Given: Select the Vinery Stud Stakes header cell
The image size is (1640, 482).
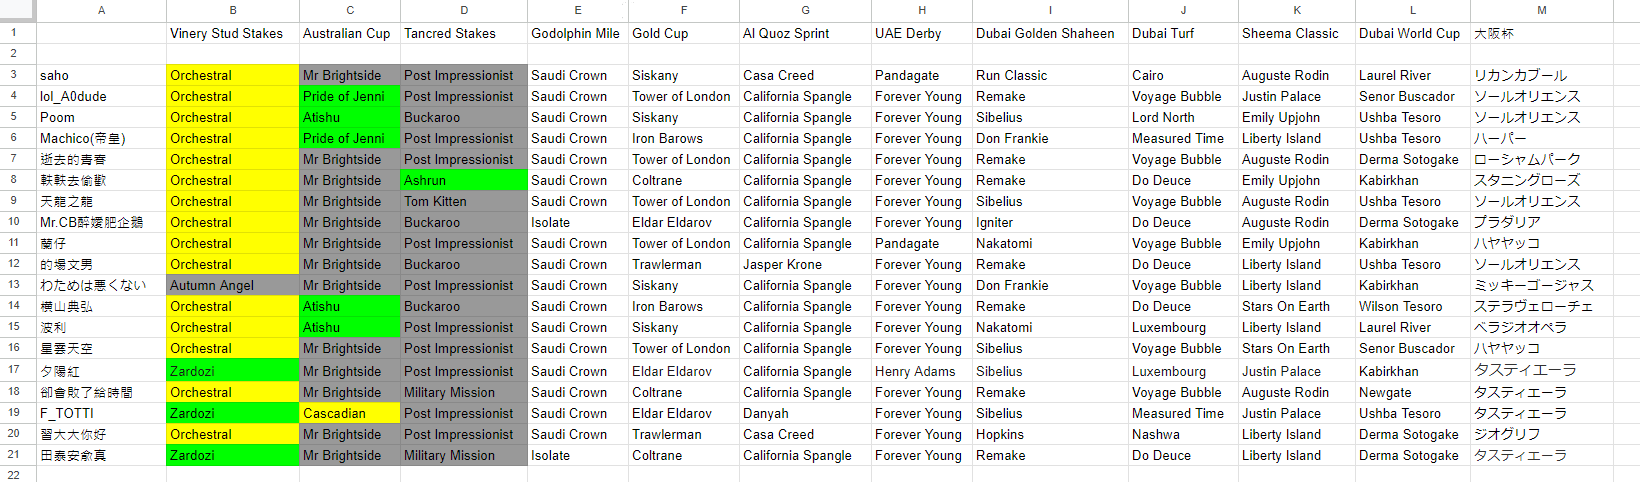Looking at the screenshot, I should (233, 33).
